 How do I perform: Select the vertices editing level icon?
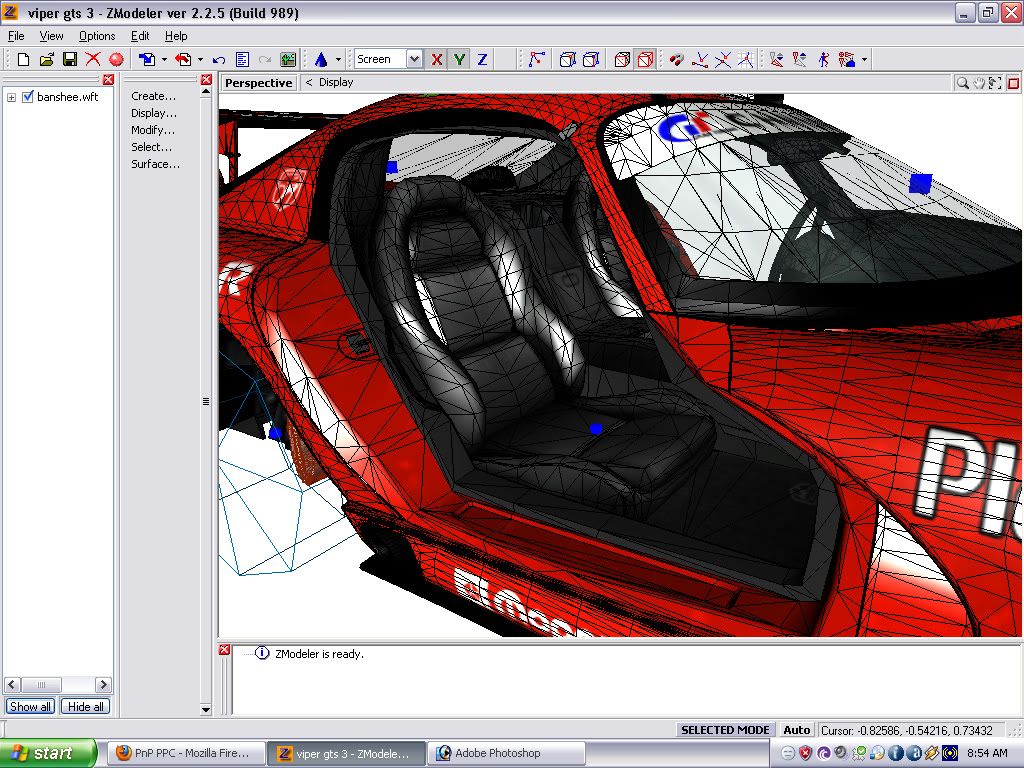[x=536, y=60]
